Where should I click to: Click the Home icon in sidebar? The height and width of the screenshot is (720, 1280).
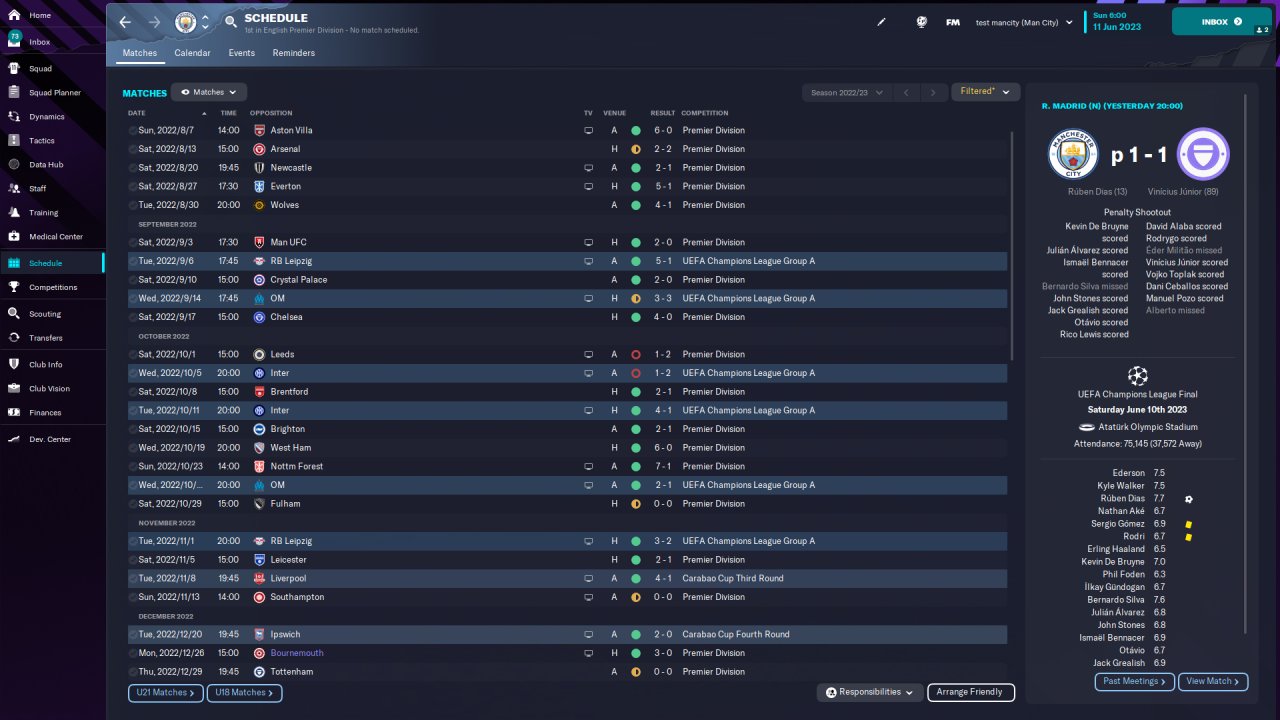point(14,16)
